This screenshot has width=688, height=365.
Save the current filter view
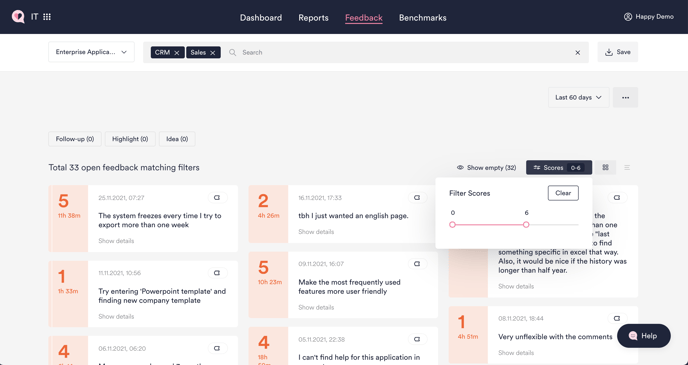coord(617,52)
